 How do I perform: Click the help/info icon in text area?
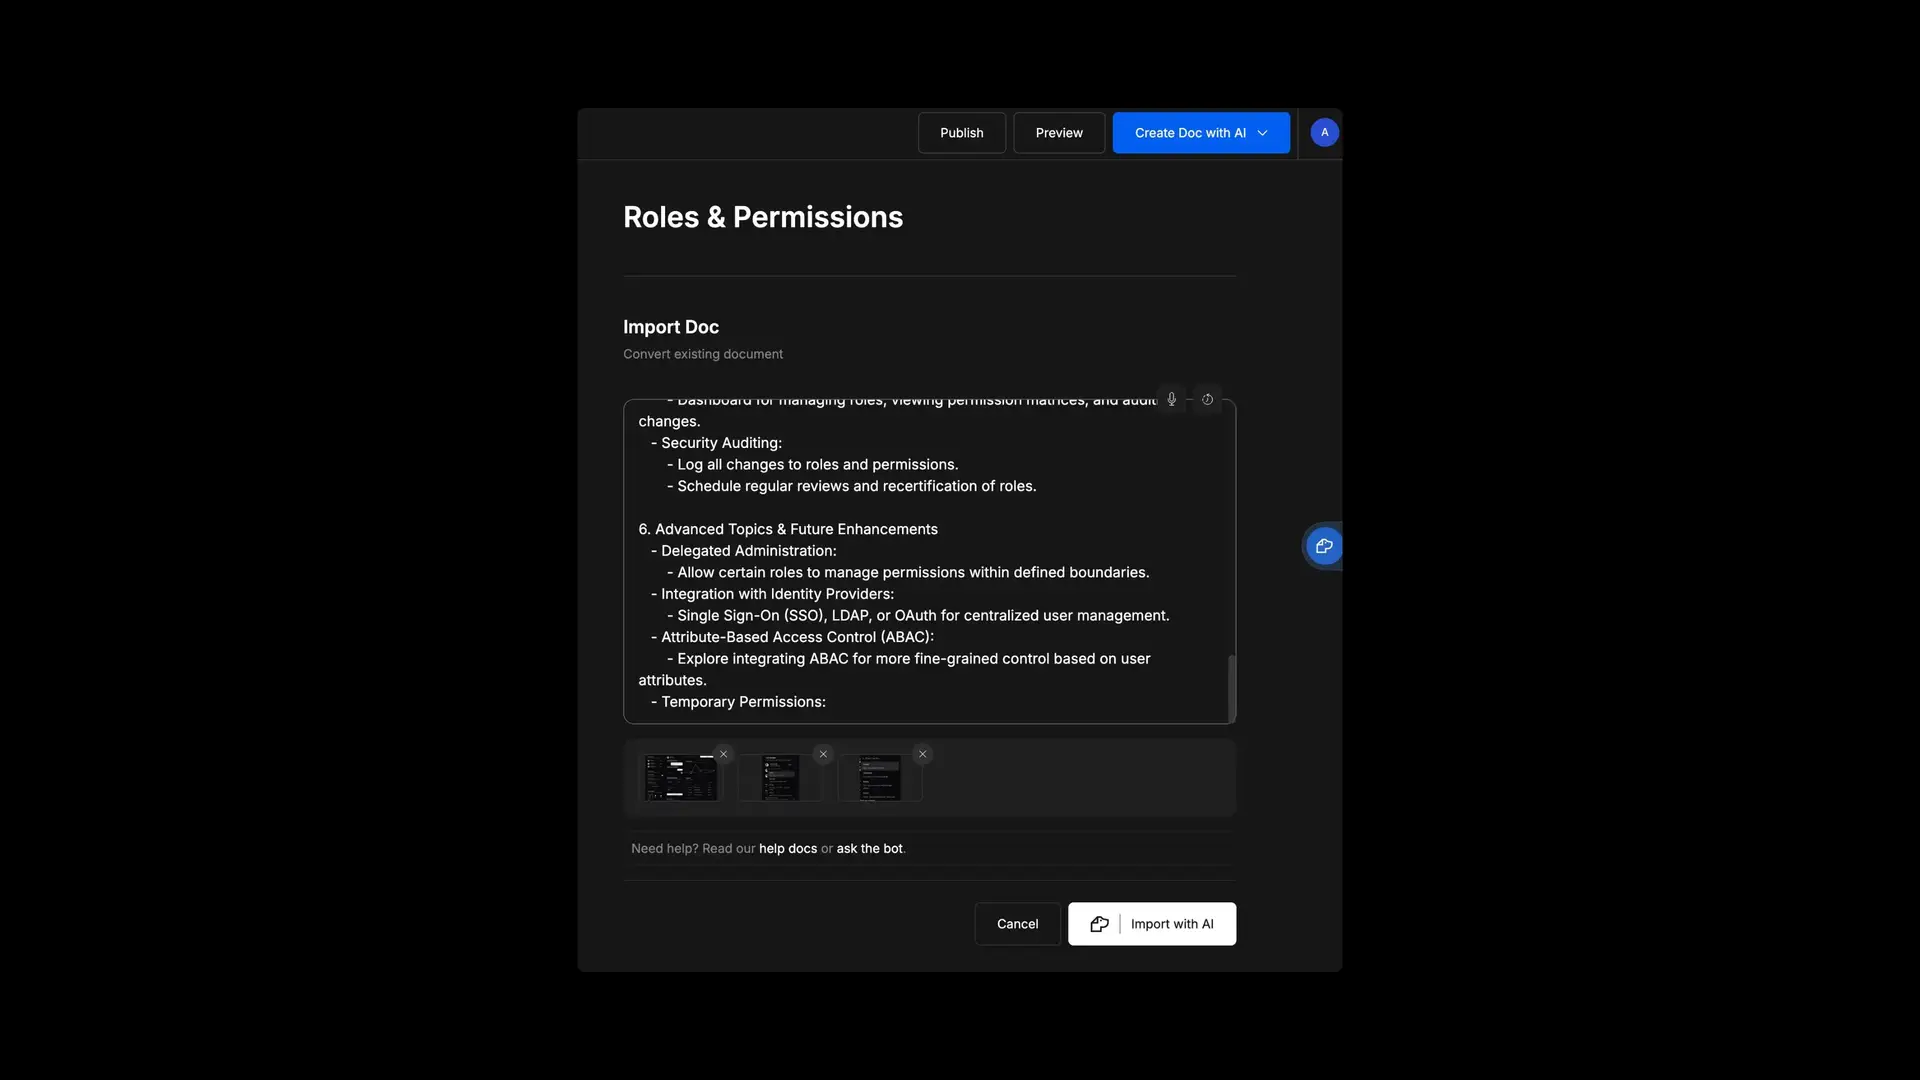1207,400
